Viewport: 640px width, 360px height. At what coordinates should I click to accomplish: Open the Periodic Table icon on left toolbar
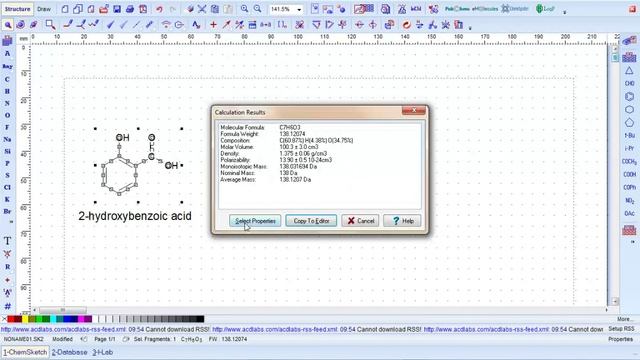point(7,40)
